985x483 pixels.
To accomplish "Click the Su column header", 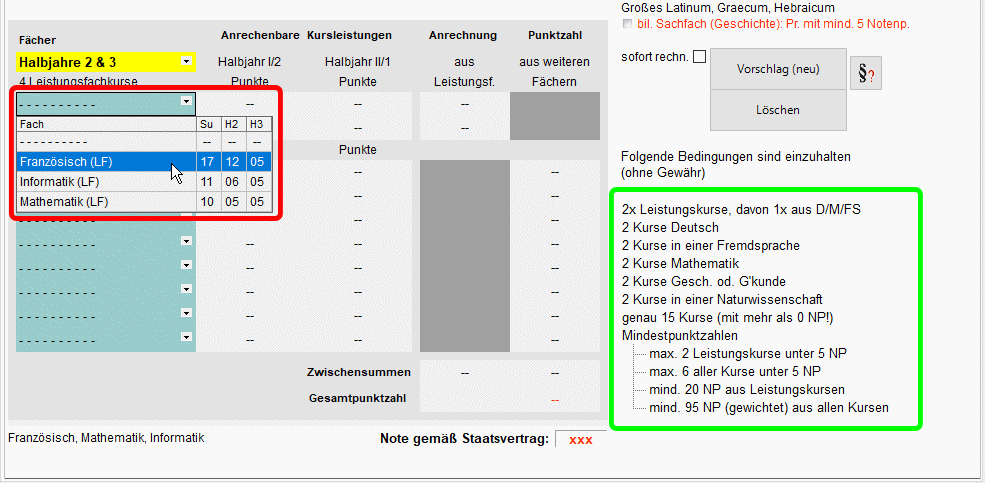I will coord(206,124).
